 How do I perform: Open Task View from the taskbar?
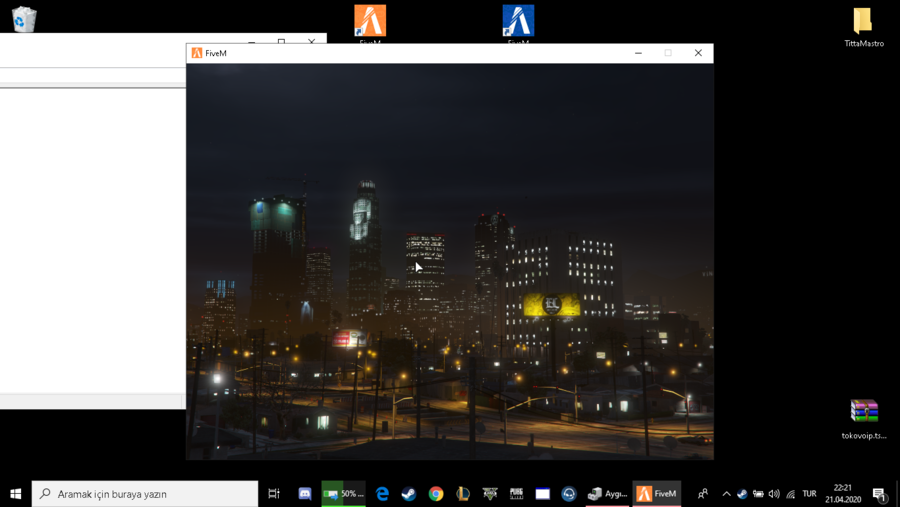pos(274,494)
